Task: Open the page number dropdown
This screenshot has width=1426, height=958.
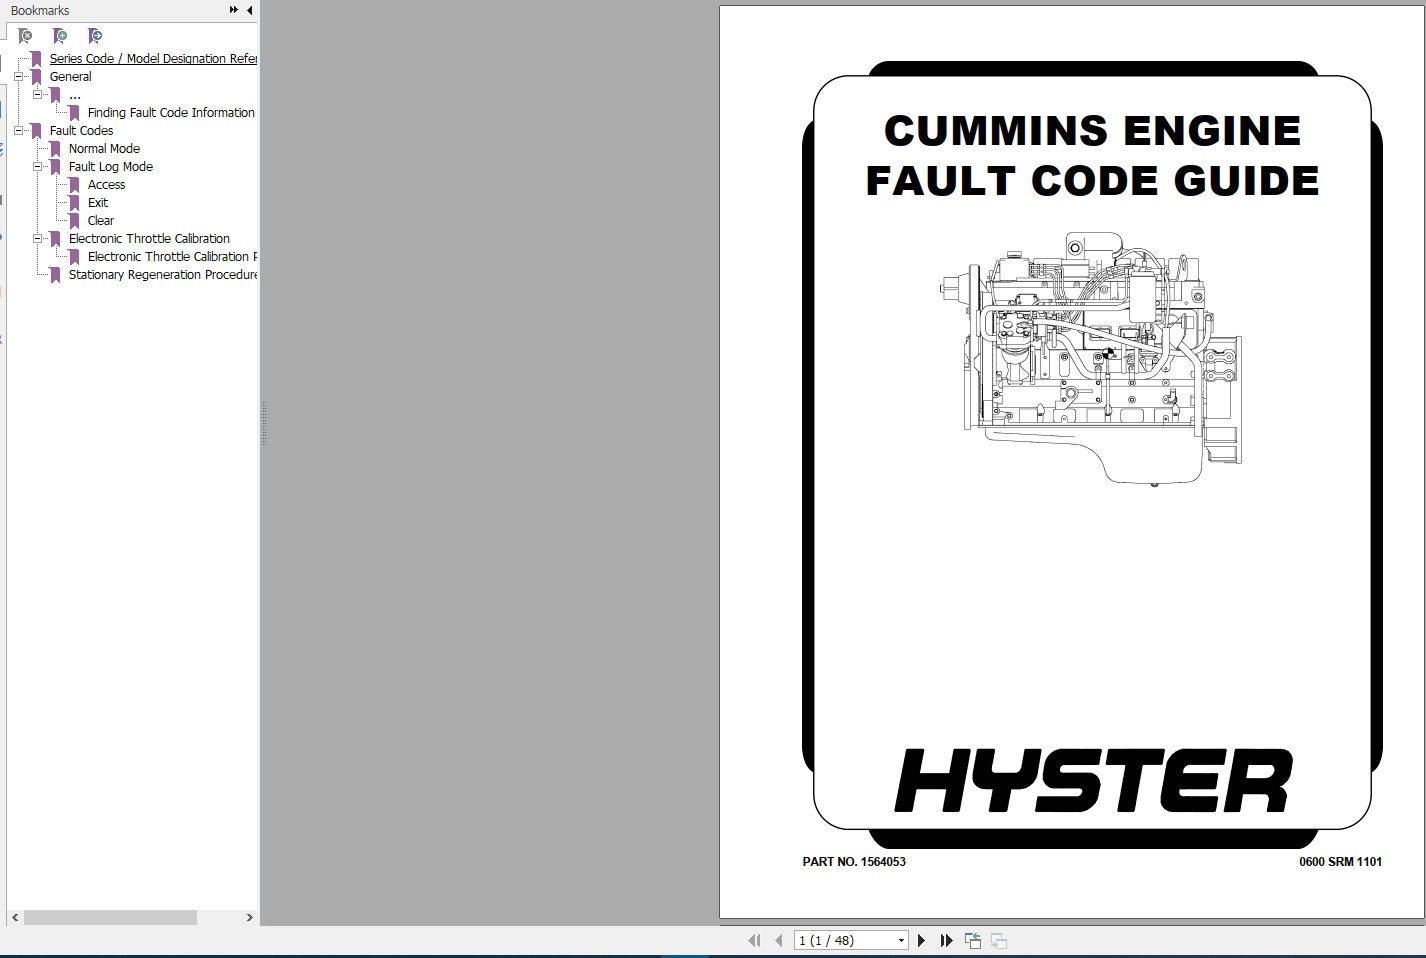Action: pyautogui.click(x=901, y=940)
